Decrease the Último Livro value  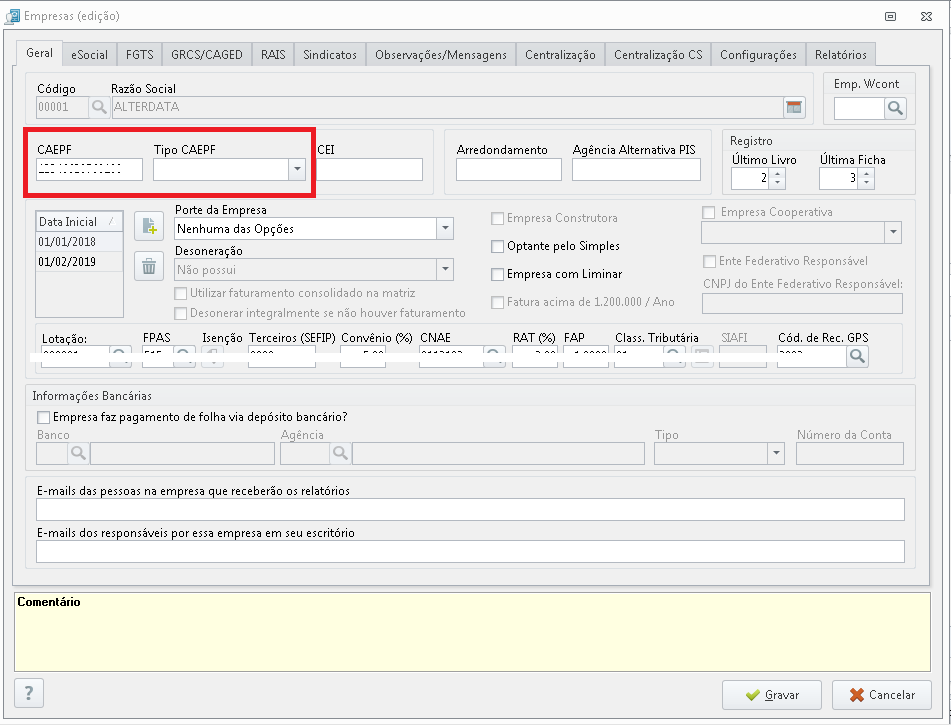pos(778,183)
